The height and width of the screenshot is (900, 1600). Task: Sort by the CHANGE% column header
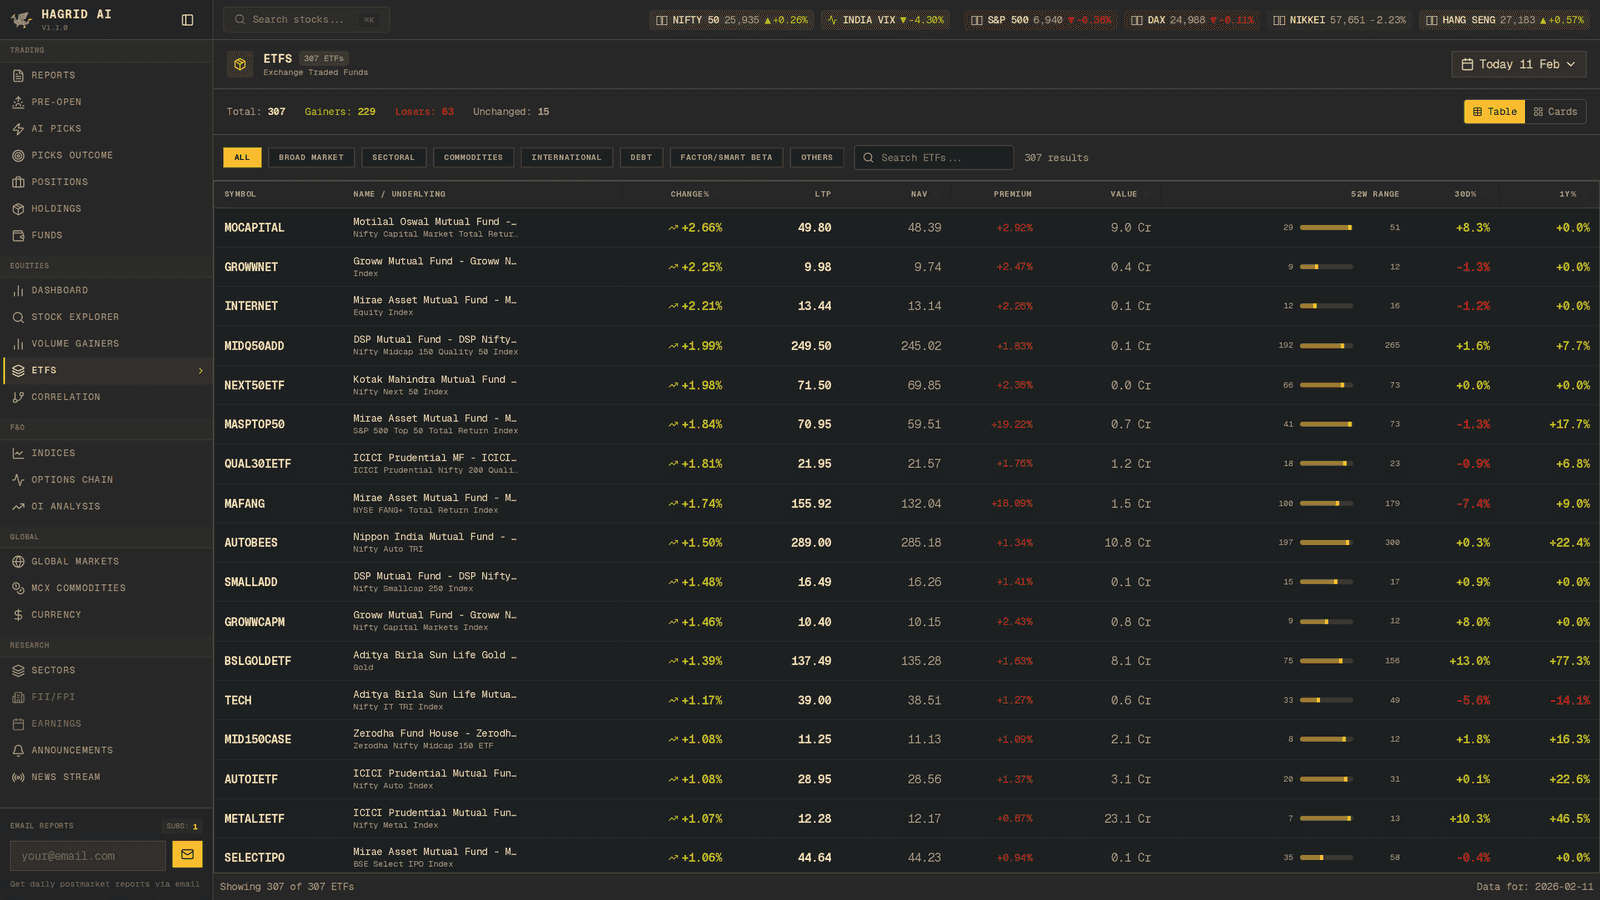point(690,194)
